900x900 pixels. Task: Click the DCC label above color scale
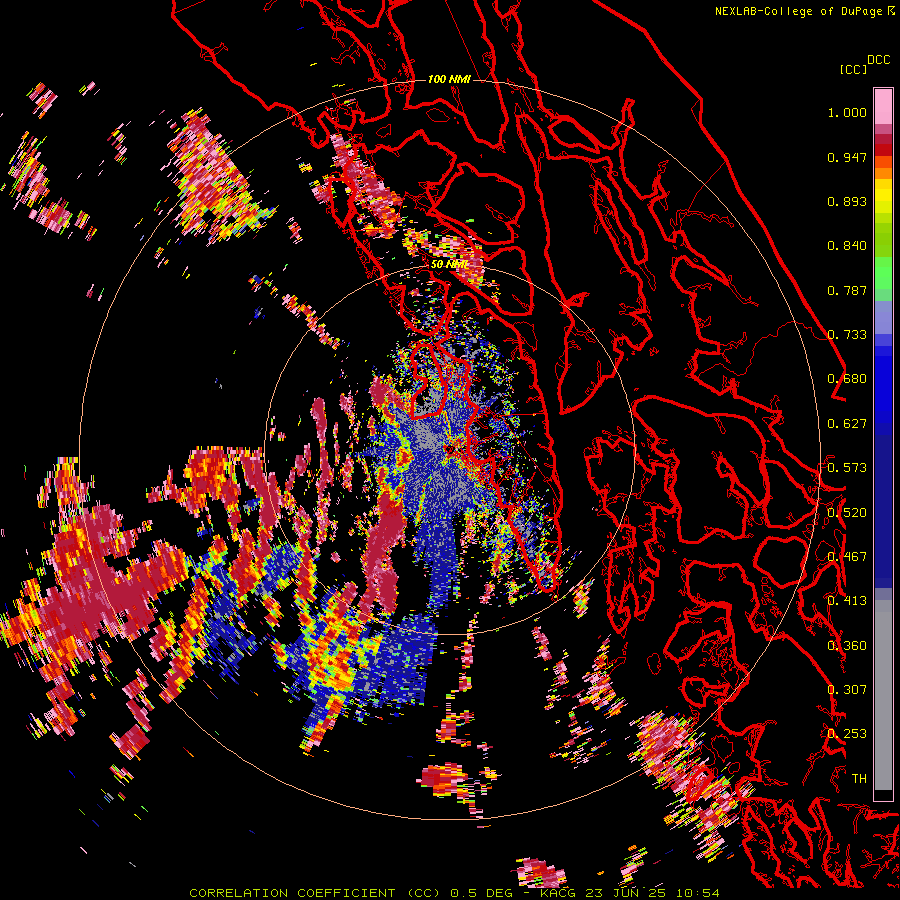[x=878, y=60]
